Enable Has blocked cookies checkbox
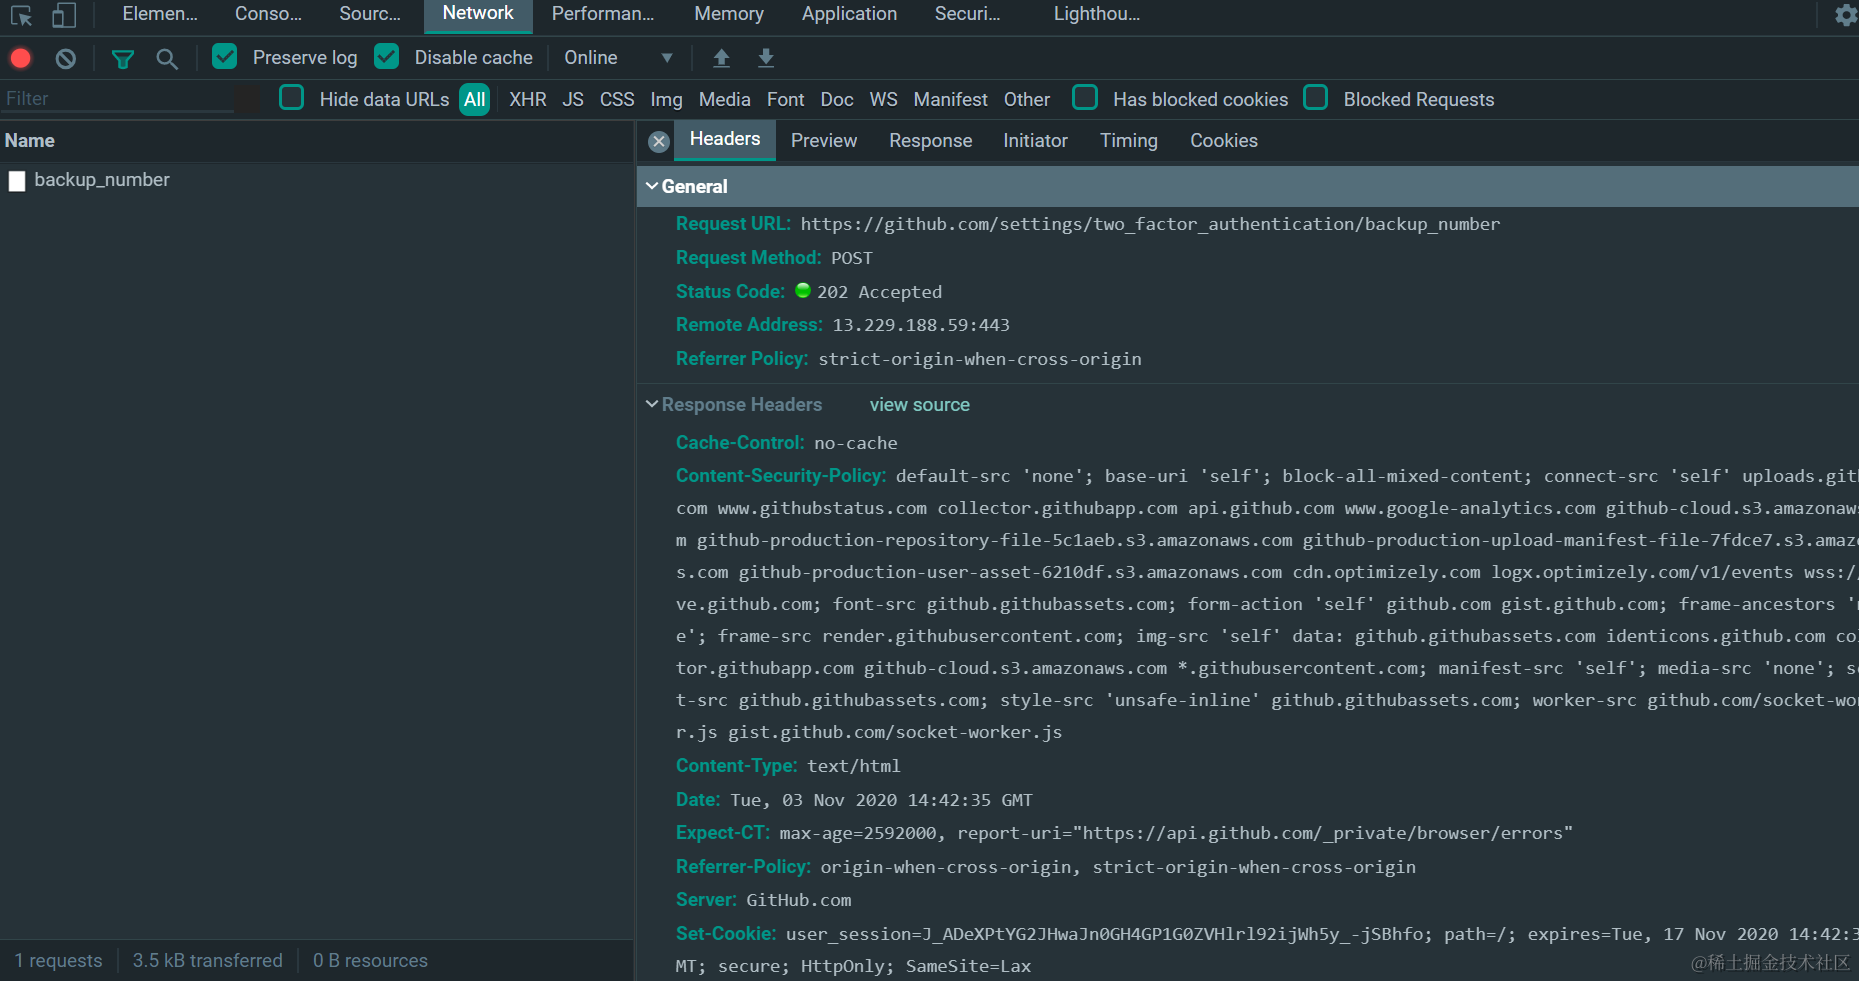 [1085, 98]
